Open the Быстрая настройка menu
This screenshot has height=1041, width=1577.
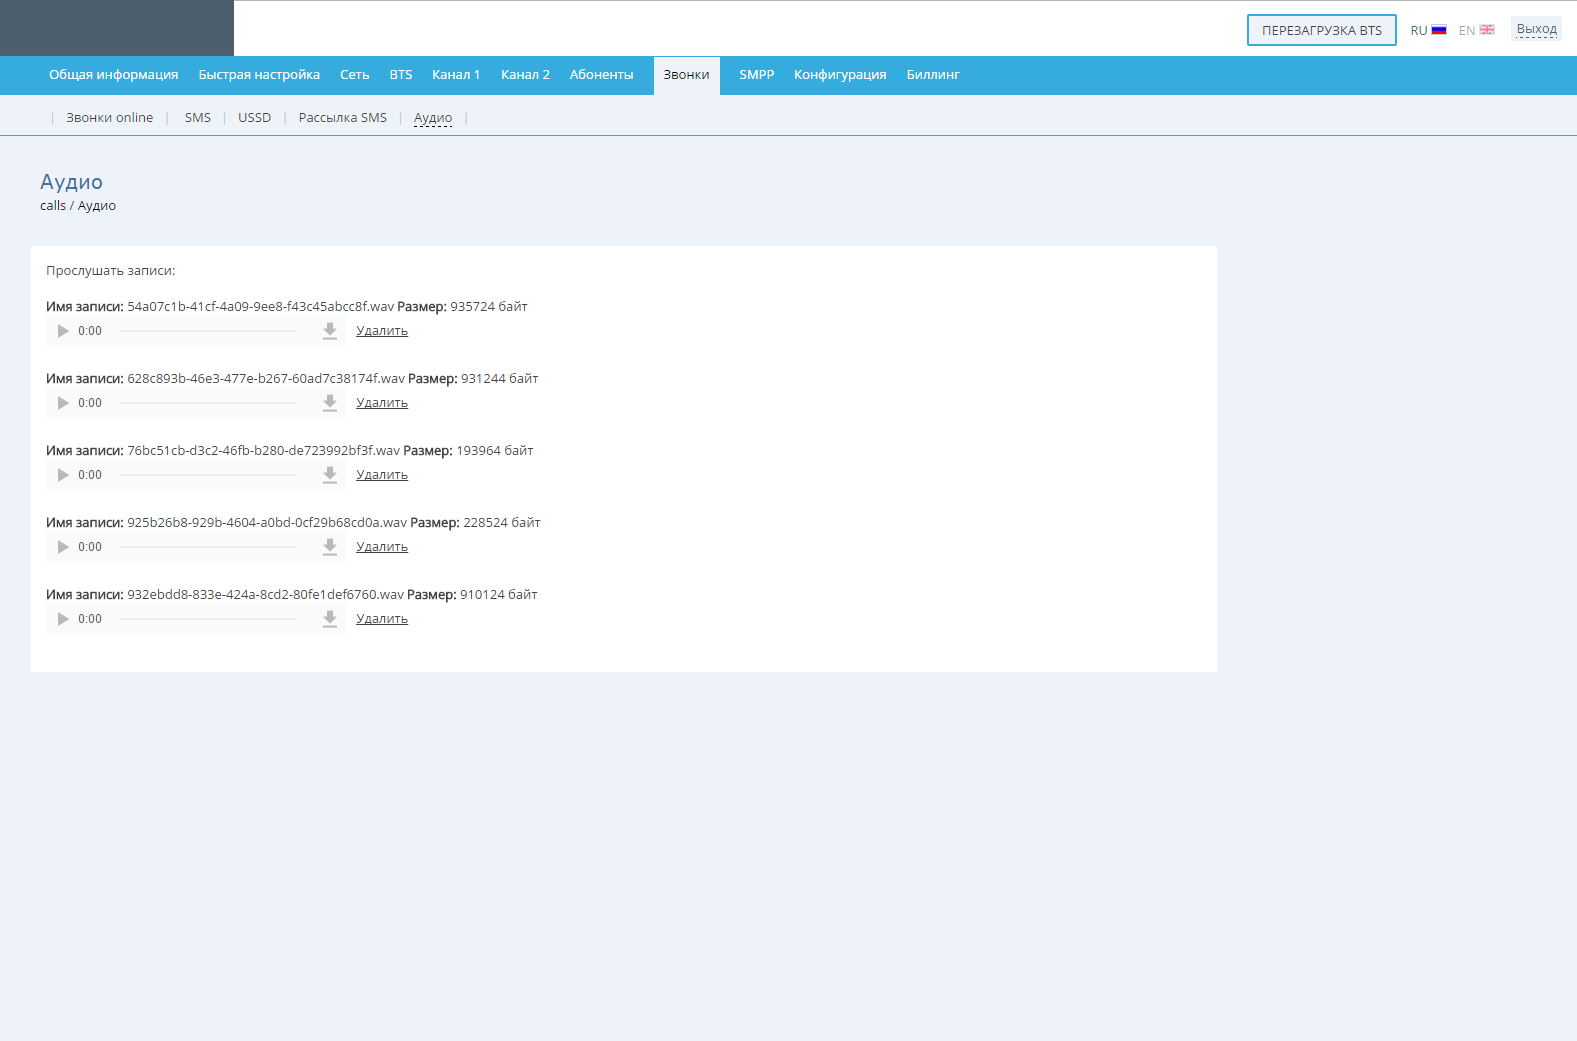click(259, 75)
